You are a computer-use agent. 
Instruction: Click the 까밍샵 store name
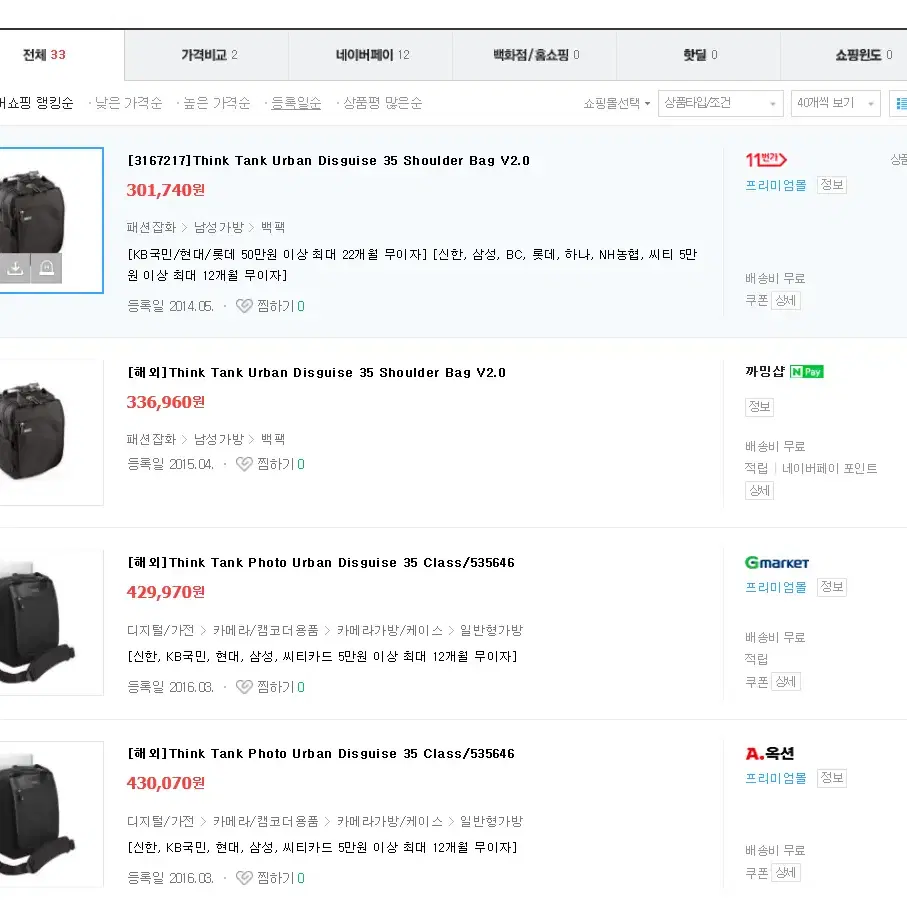(765, 371)
